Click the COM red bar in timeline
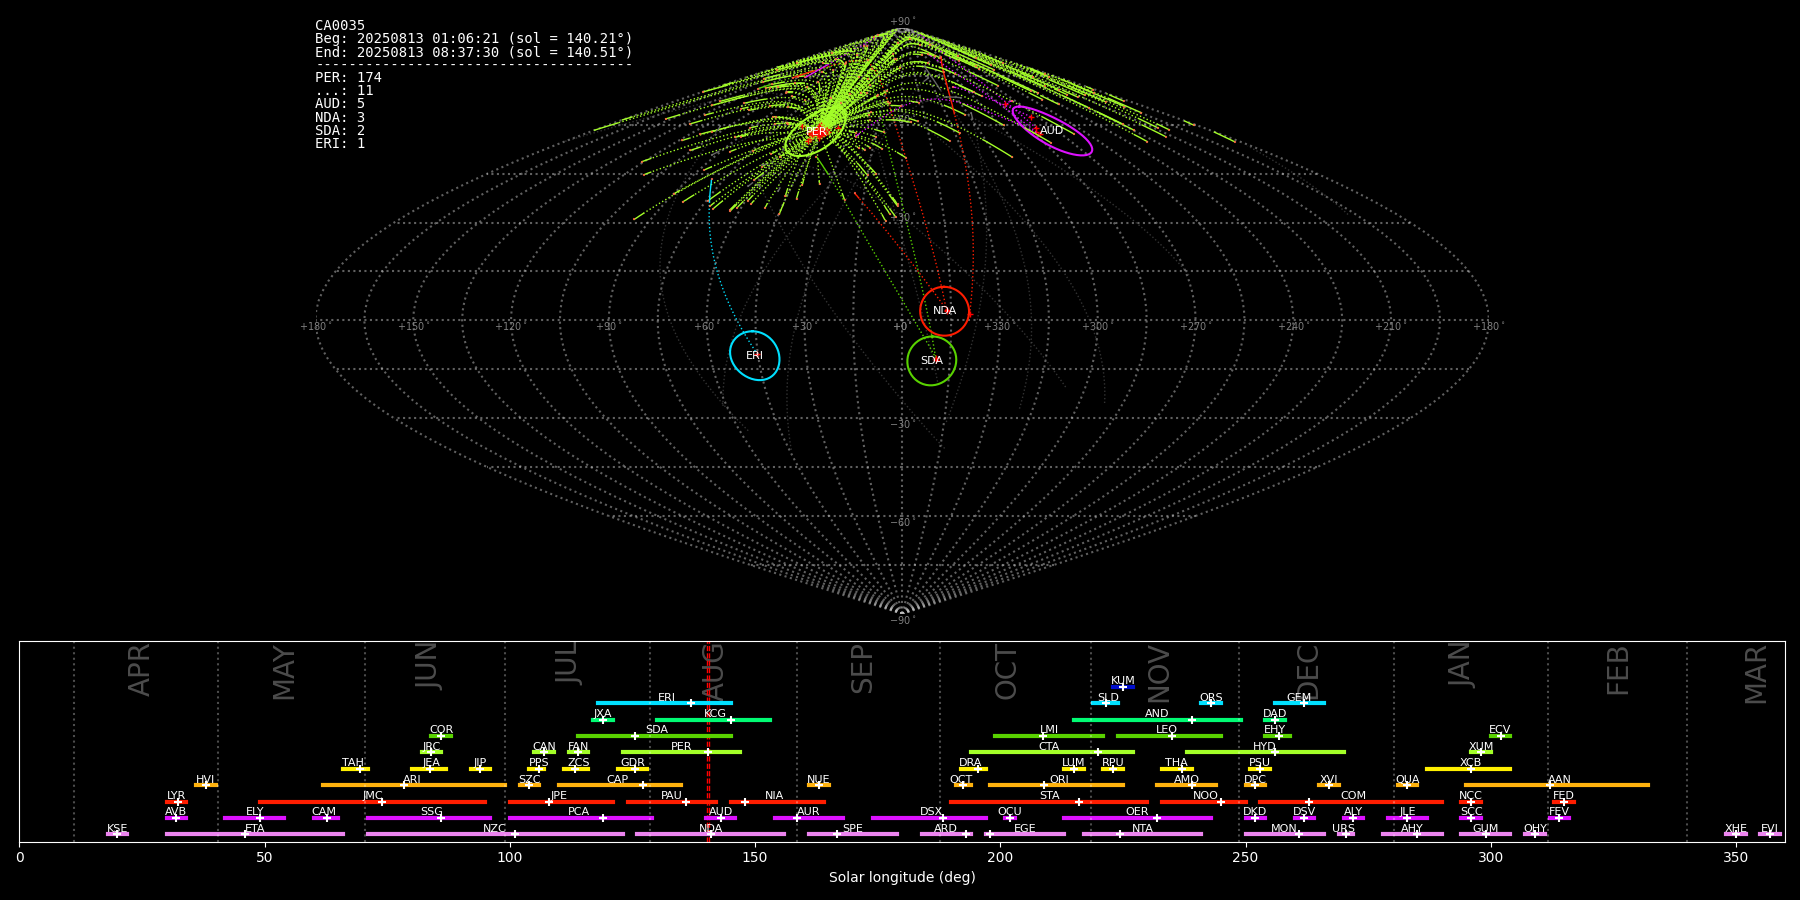Image resolution: width=1800 pixels, height=900 pixels. tap(1353, 801)
